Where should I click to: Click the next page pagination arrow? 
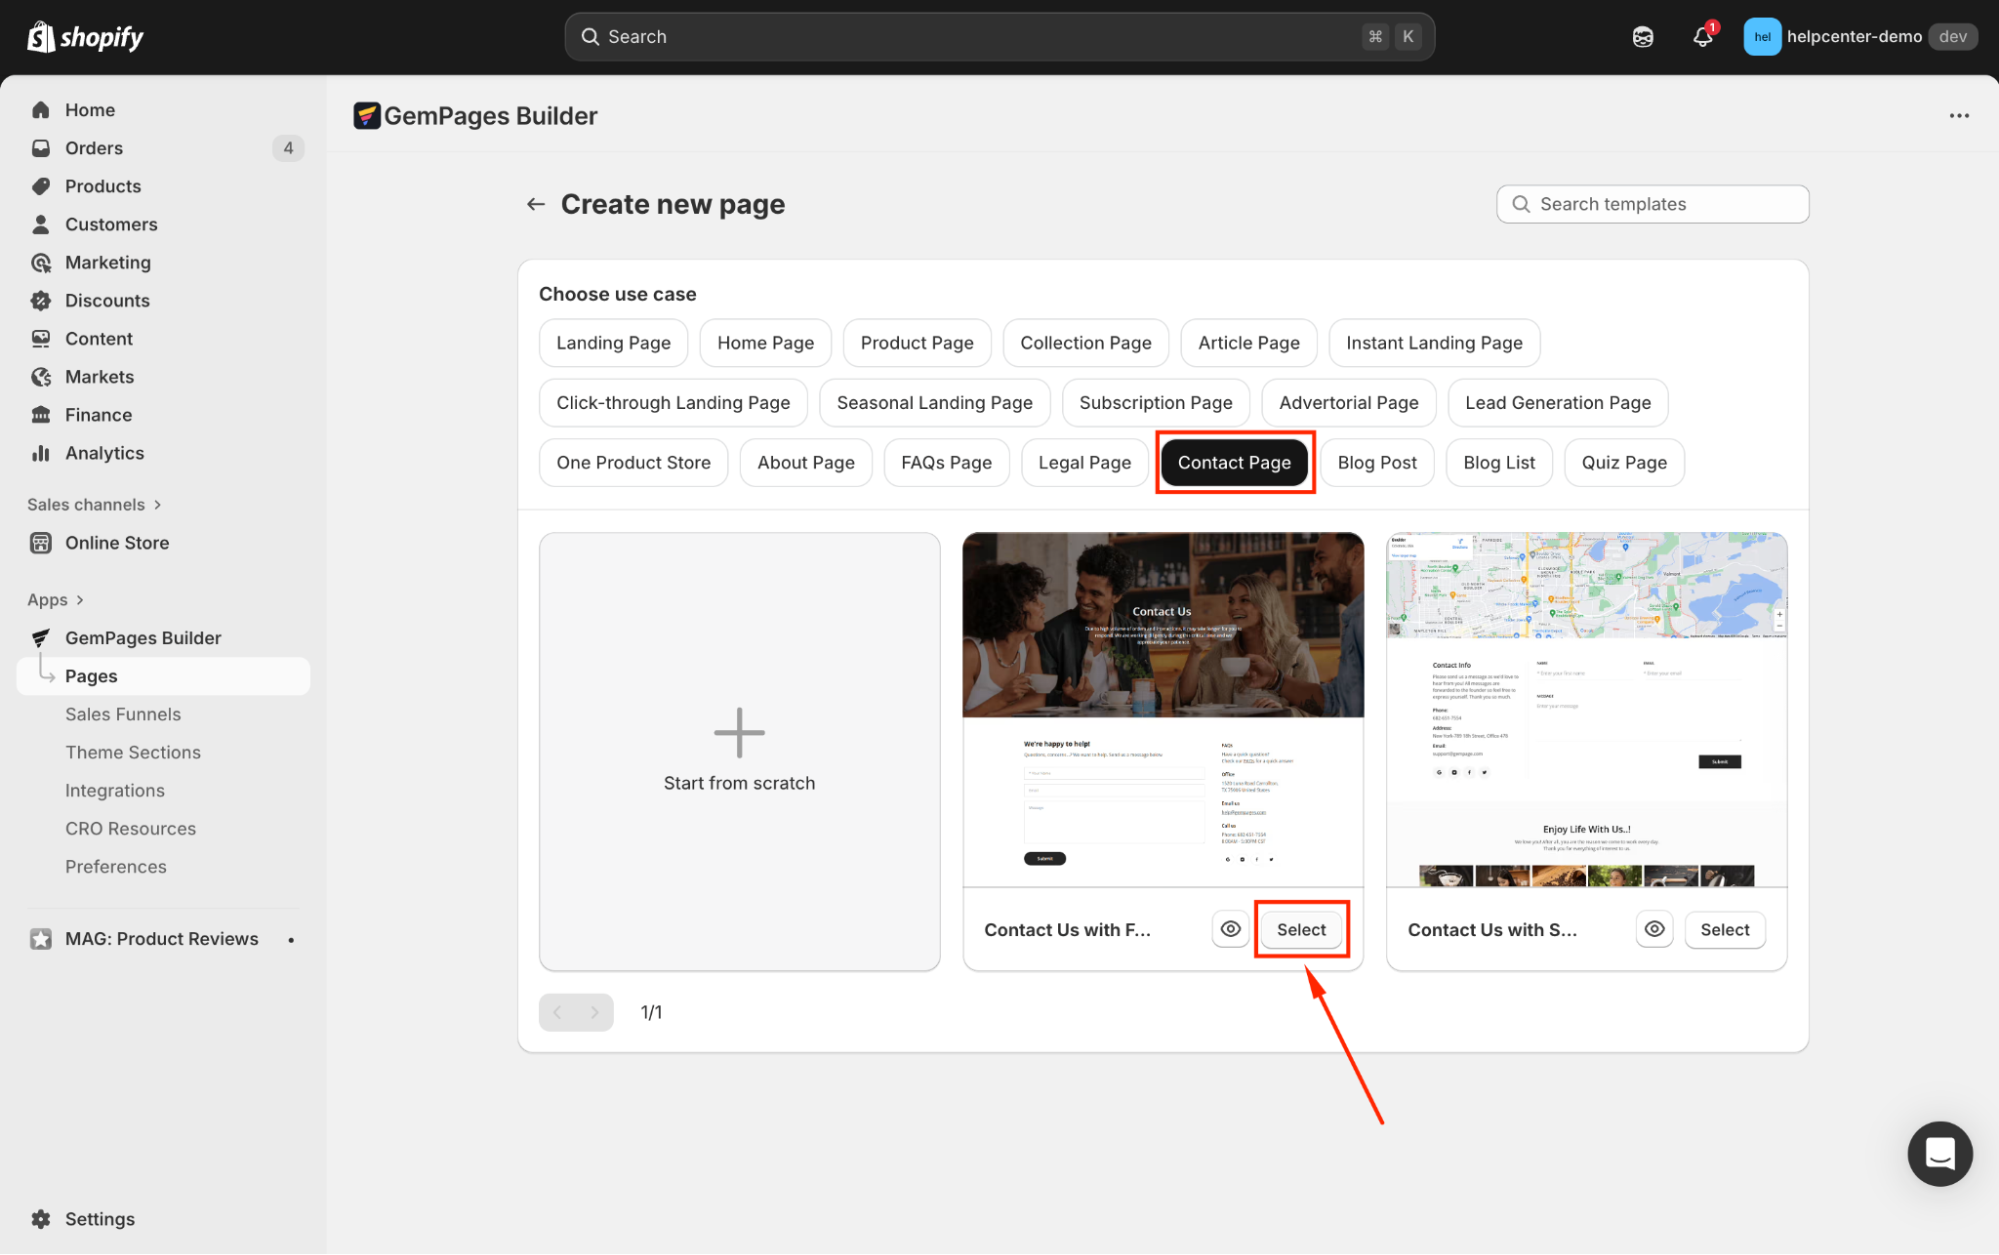pos(595,1012)
